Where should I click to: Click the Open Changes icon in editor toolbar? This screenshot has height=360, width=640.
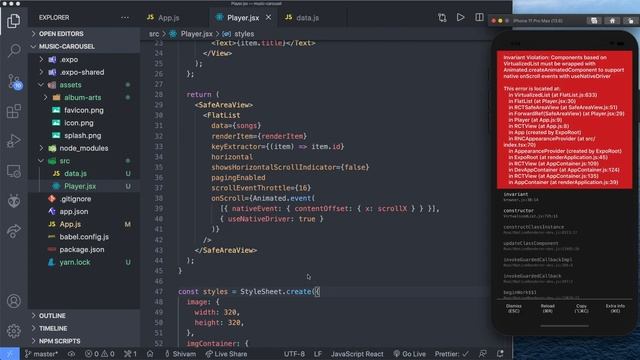pos(442,18)
